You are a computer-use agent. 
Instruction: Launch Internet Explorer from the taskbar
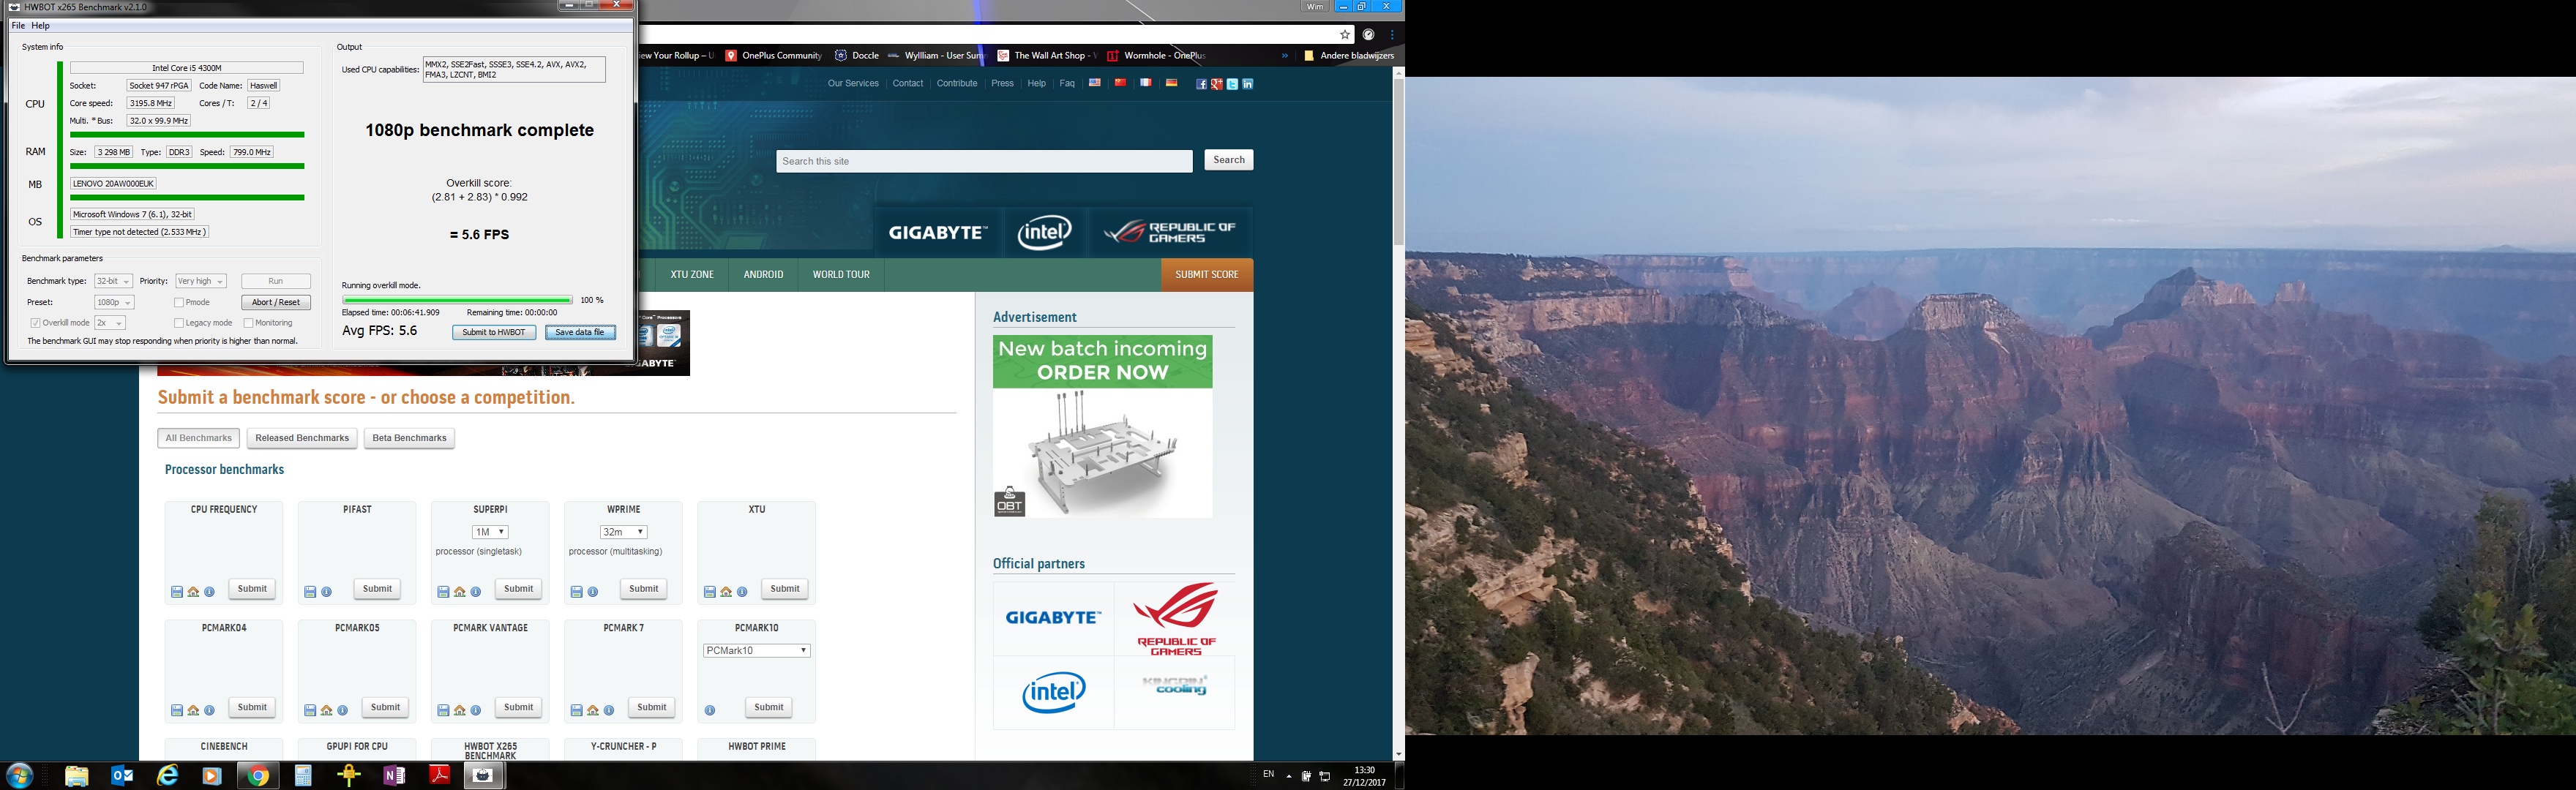point(167,775)
